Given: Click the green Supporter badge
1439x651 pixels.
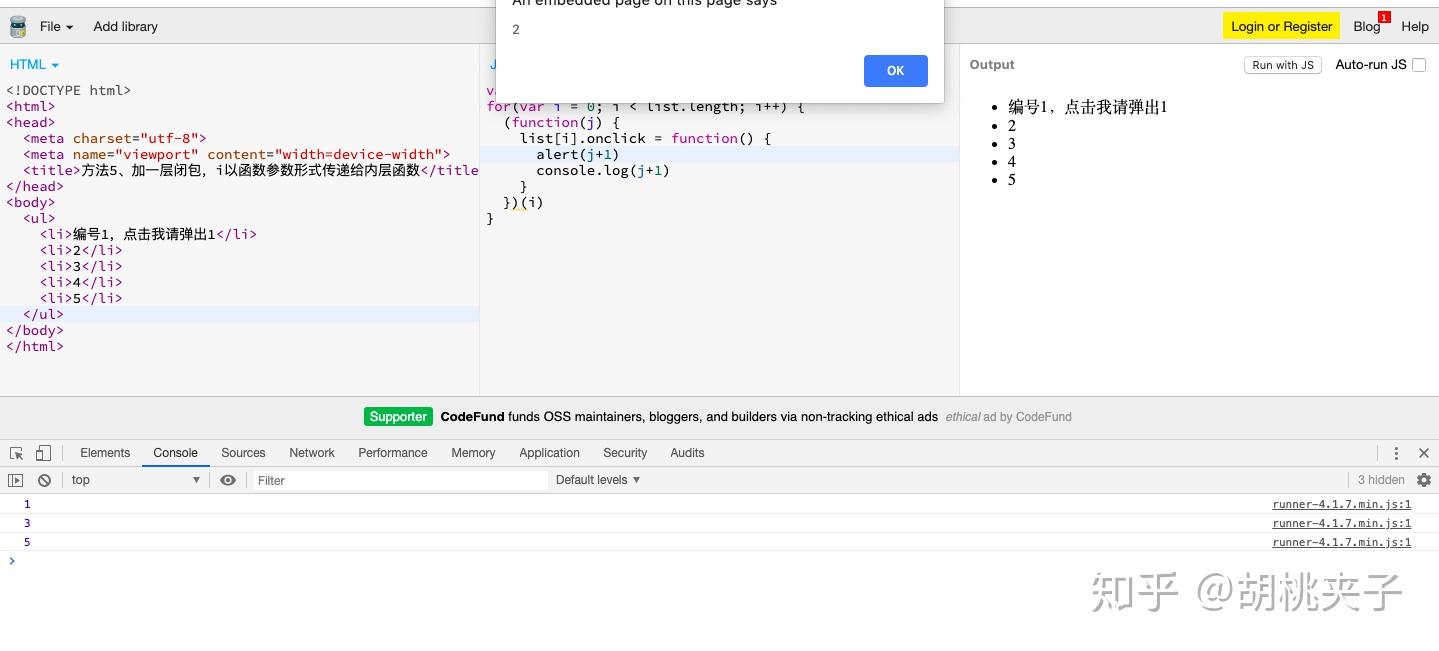Looking at the screenshot, I should point(398,417).
